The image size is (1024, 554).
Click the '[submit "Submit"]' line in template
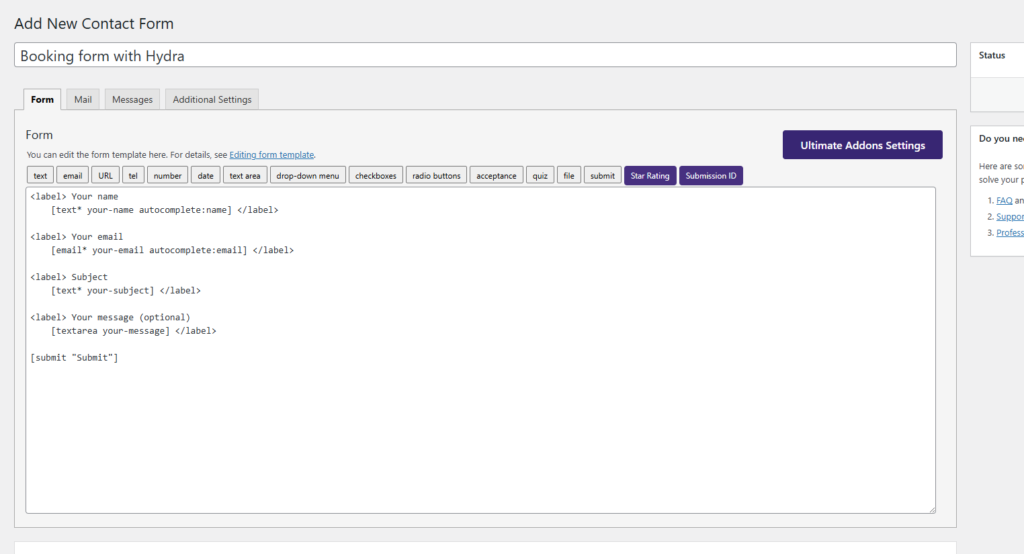click(74, 357)
